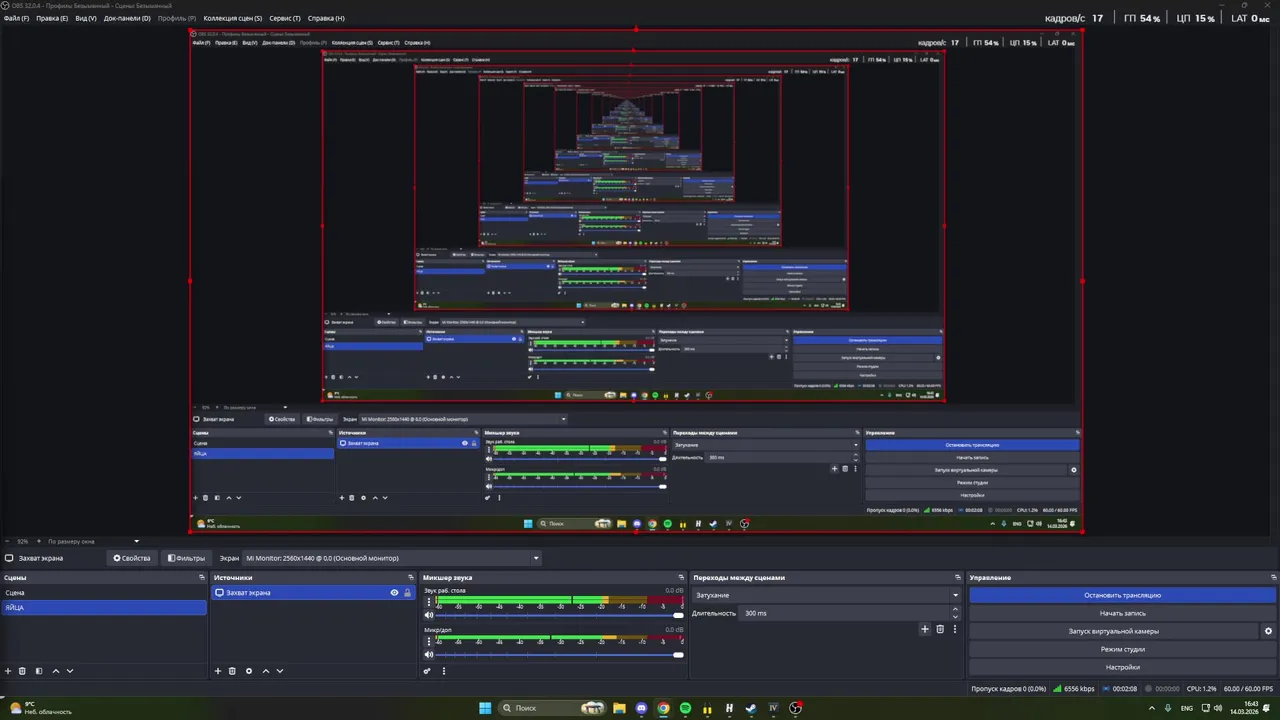Move source up arrow in Источники panel

point(265,671)
